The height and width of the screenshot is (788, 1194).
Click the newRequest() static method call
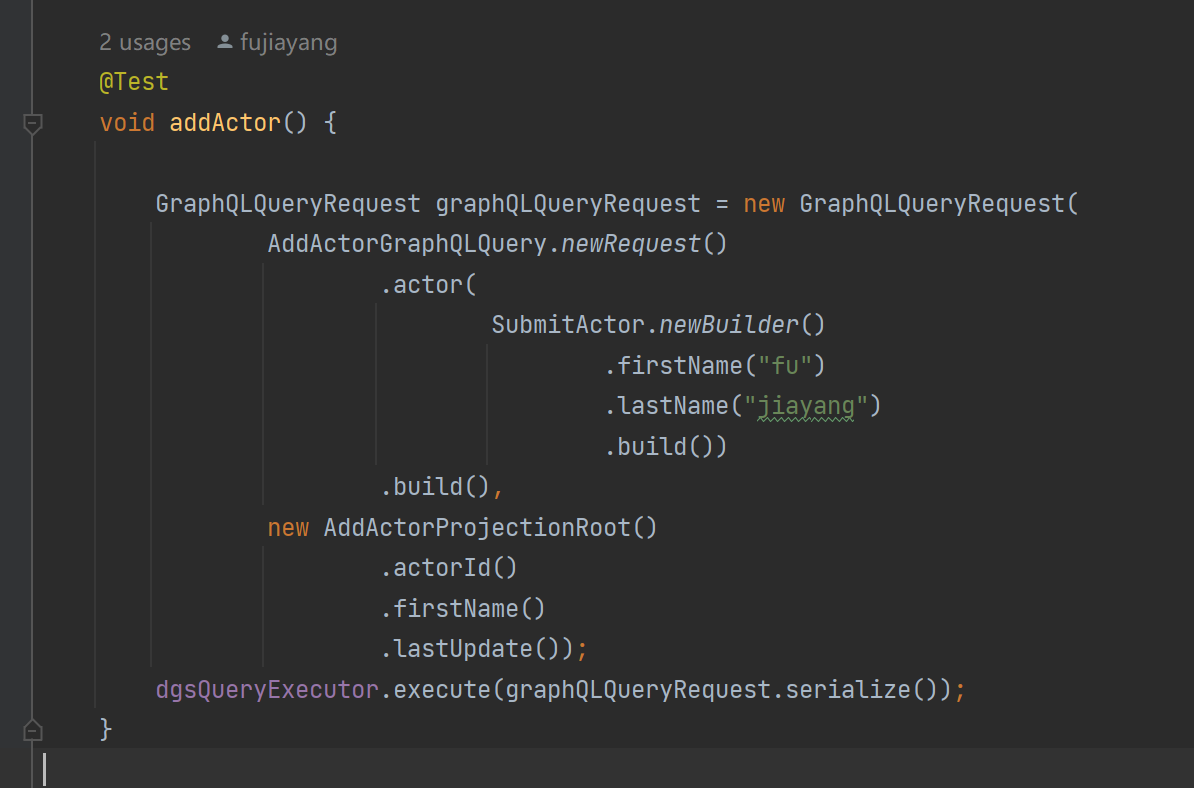coord(628,245)
